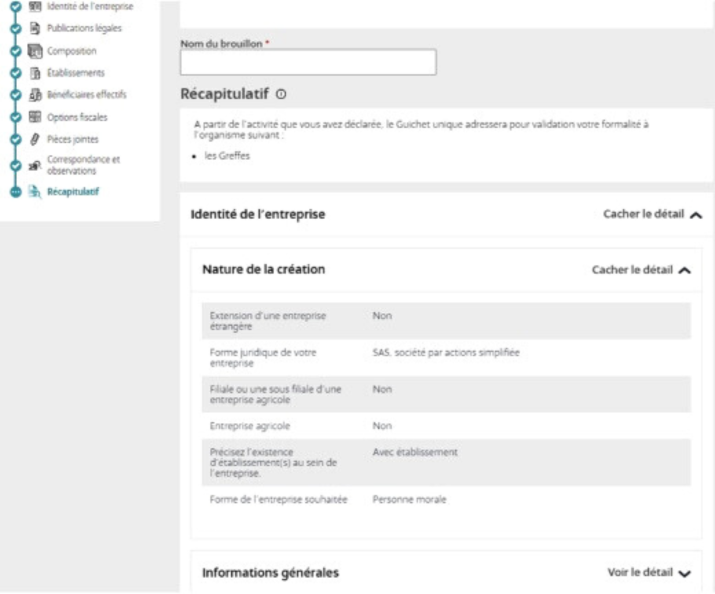Click the Options fiscales grid icon
The width and height of the screenshot is (715, 594).
35,117
